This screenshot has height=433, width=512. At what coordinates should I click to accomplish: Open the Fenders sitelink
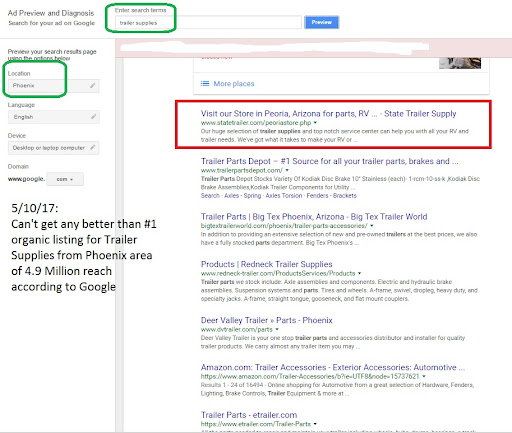pyautogui.click(x=317, y=196)
